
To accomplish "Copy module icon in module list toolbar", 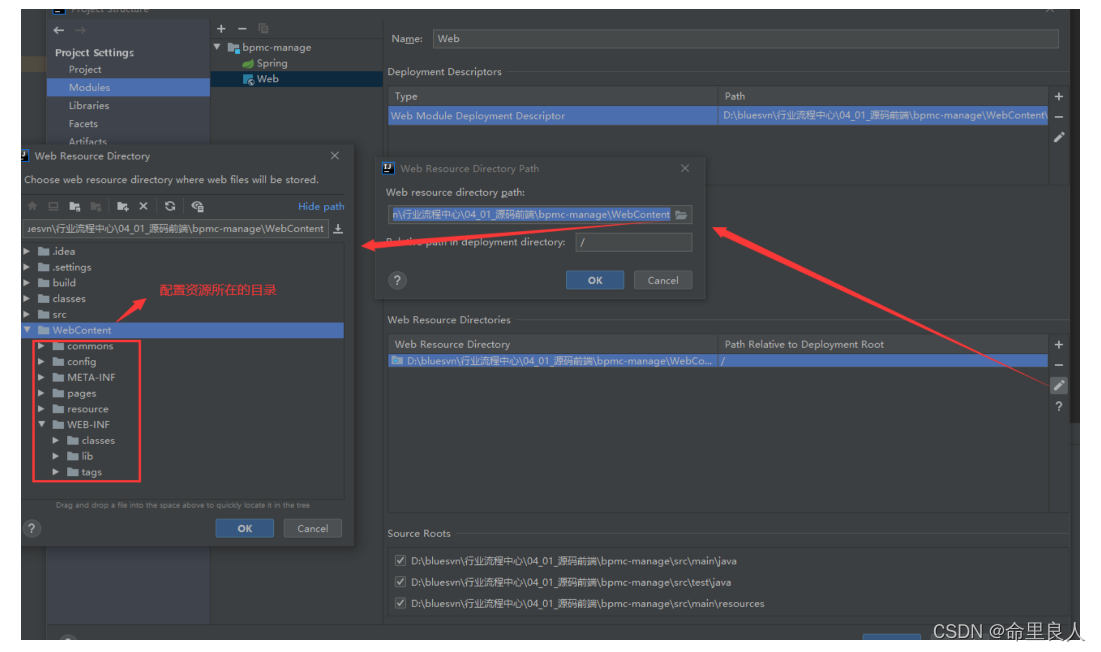I will pyautogui.click(x=263, y=29).
